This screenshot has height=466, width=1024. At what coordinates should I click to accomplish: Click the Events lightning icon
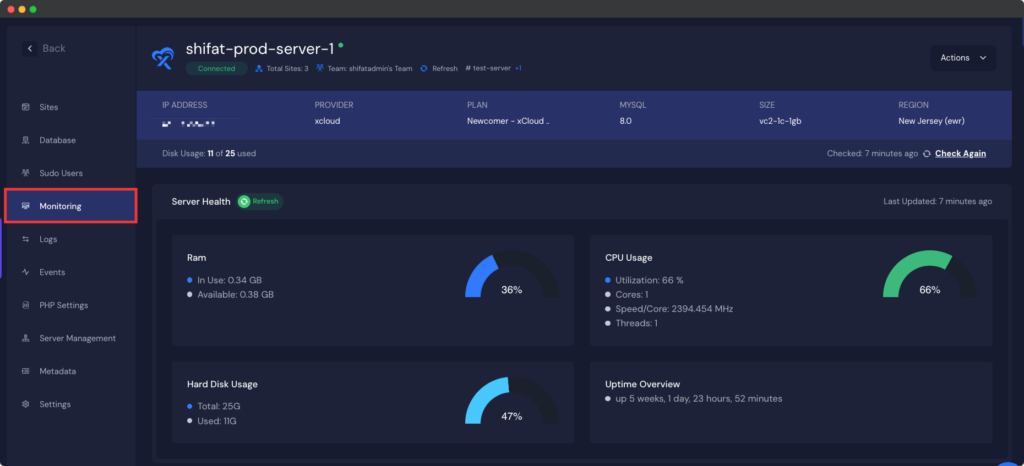pos(26,272)
